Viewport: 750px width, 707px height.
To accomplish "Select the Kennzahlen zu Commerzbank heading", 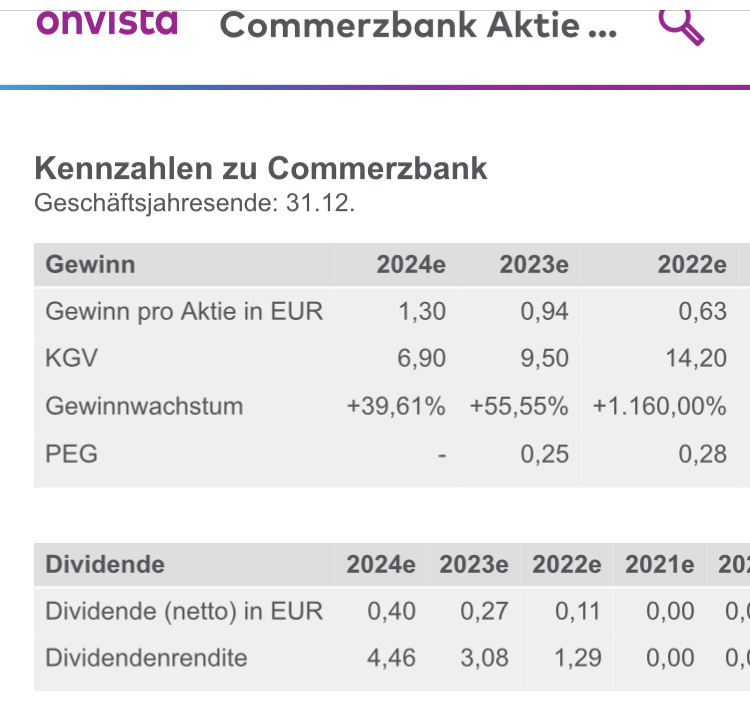I will [261, 168].
